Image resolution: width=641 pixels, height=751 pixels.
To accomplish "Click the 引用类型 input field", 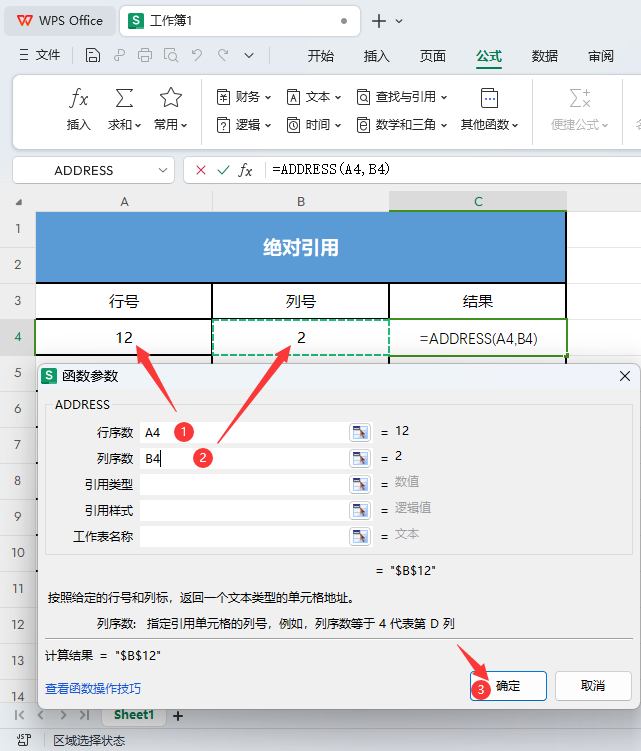I will pyautogui.click(x=244, y=484).
